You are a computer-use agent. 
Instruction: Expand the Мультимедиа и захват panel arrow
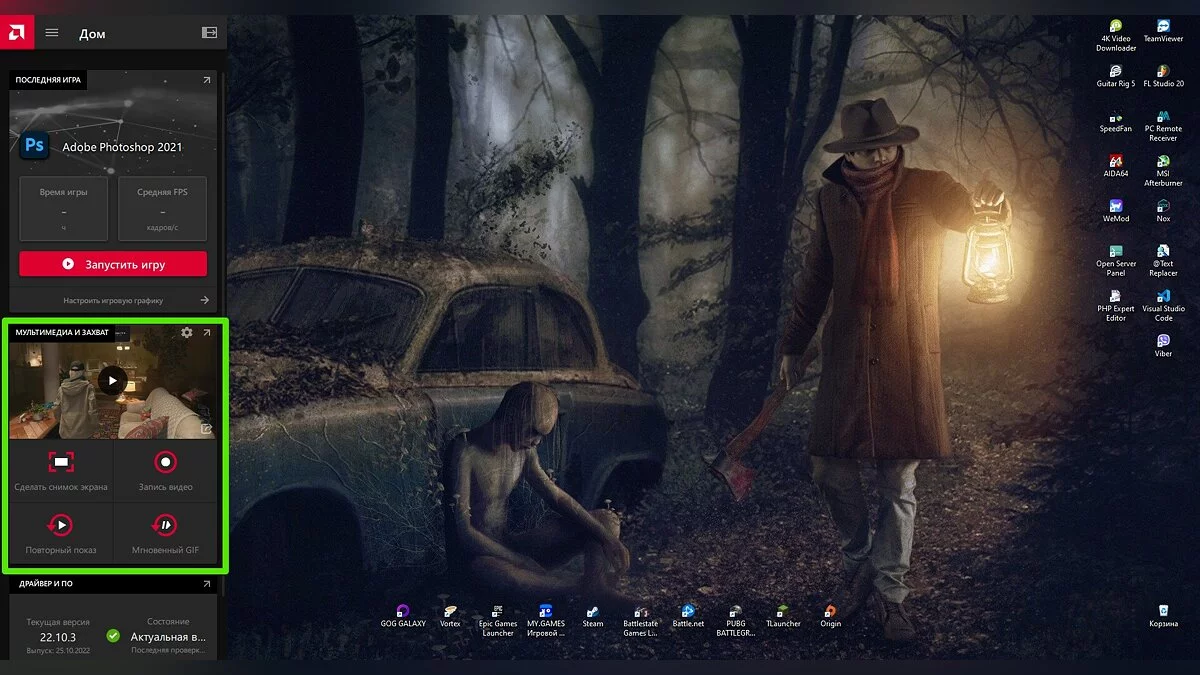pyautogui.click(x=207, y=332)
